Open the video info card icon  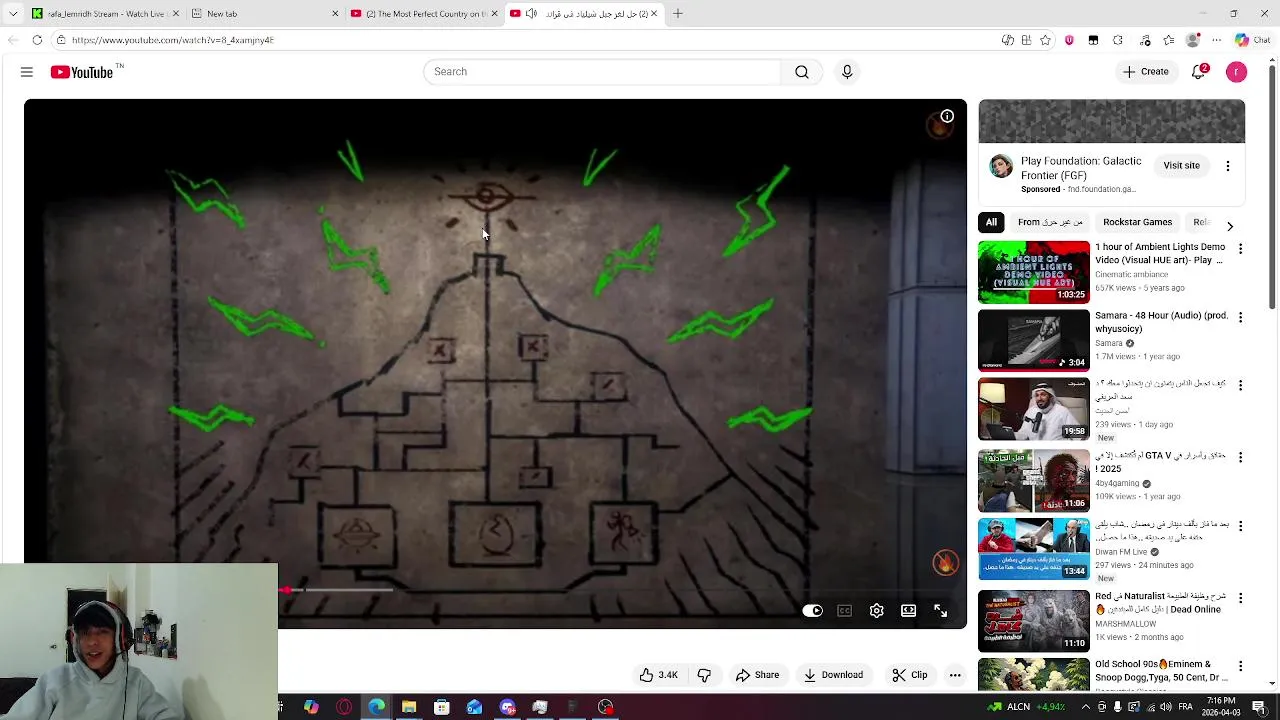point(947,116)
